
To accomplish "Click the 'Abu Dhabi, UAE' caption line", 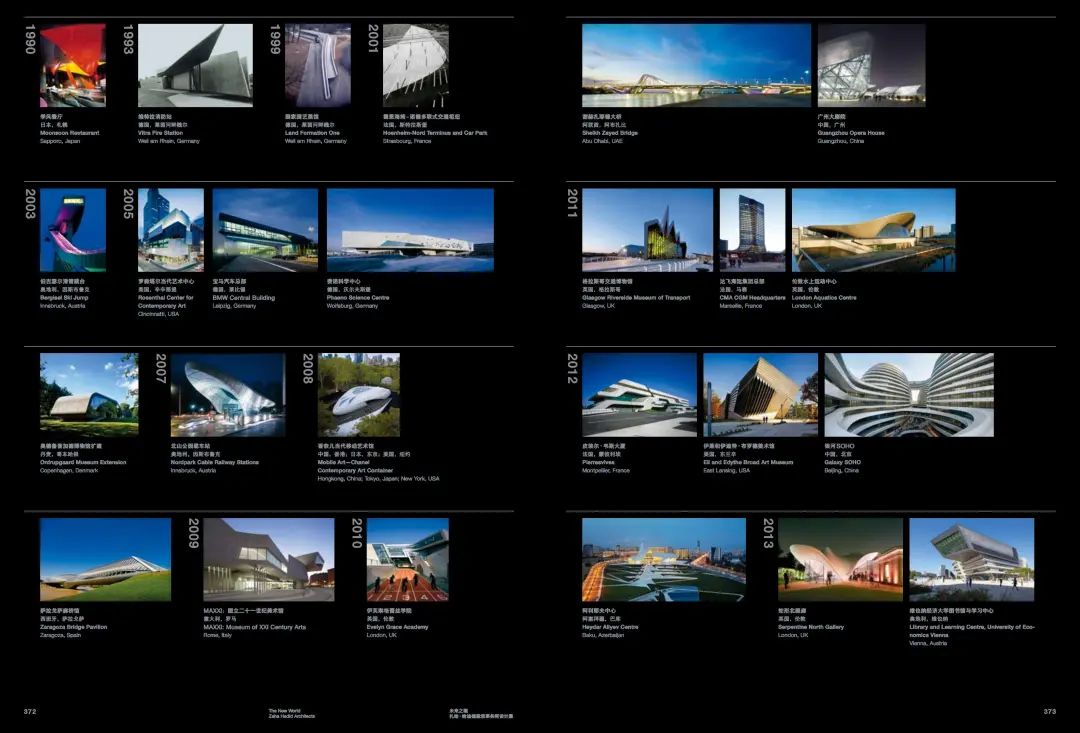I will [602, 141].
